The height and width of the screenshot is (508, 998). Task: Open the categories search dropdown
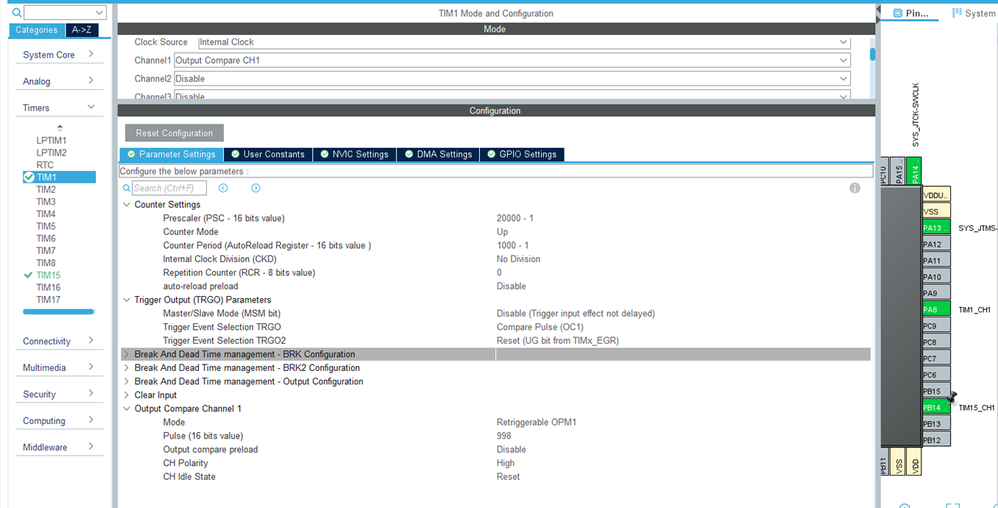tap(99, 12)
